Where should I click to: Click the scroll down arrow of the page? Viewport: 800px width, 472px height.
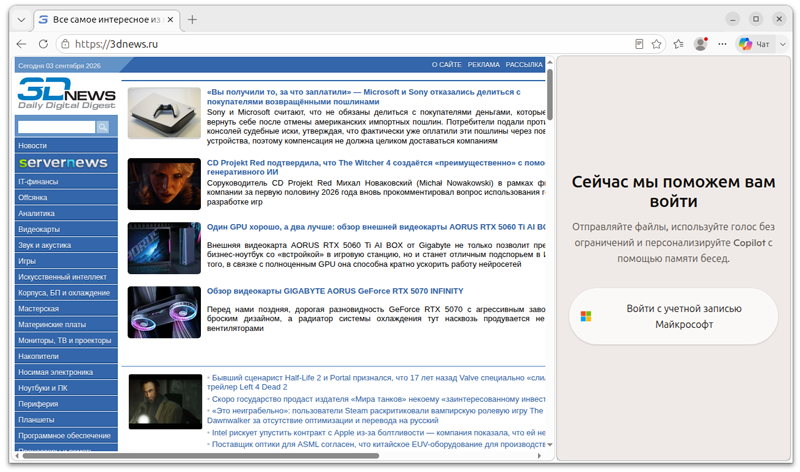click(x=550, y=444)
